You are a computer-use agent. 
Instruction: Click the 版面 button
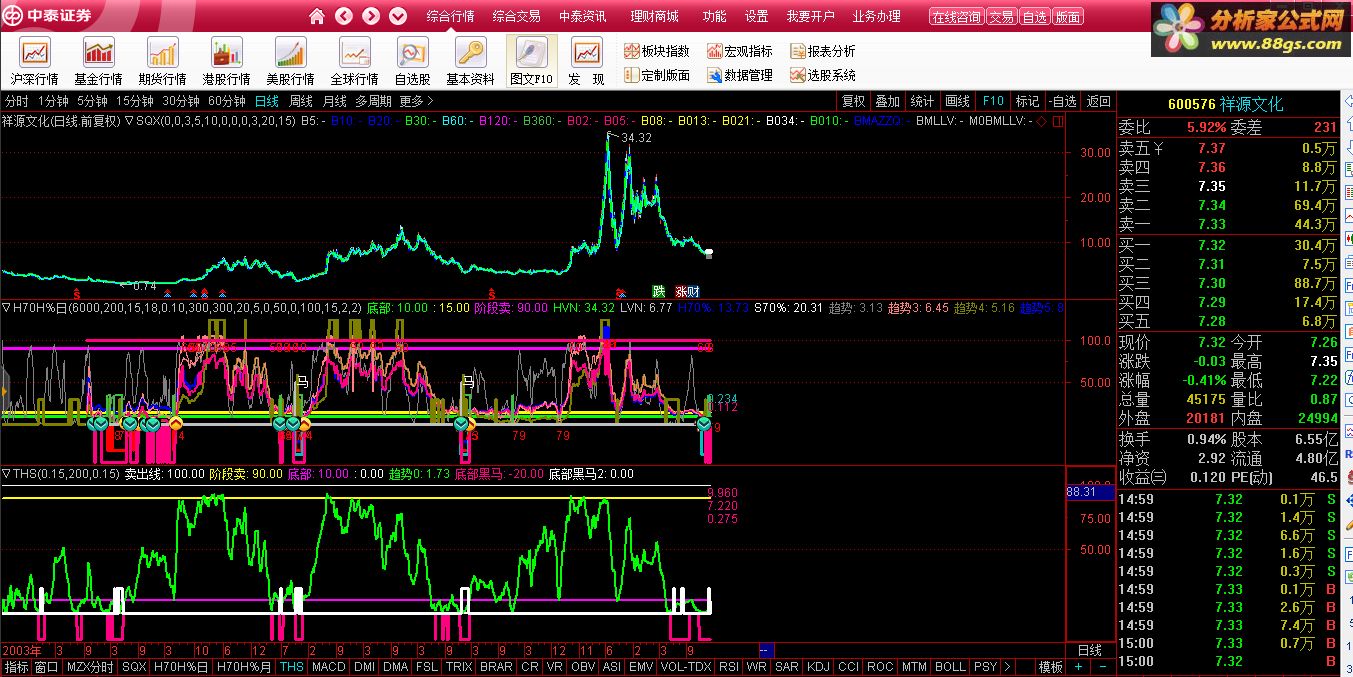click(1068, 17)
